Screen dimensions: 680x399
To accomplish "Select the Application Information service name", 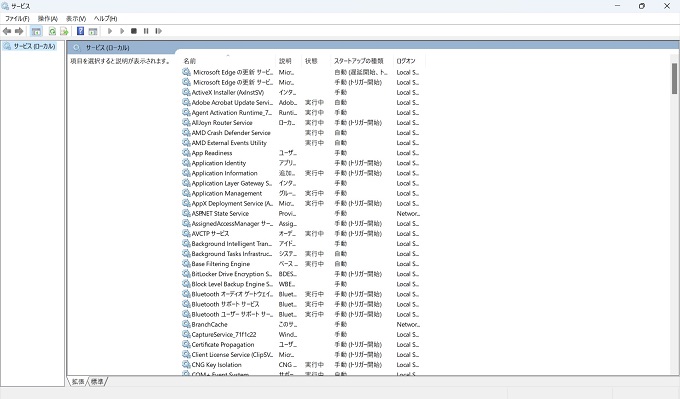I will pyautogui.click(x=224, y=173).
